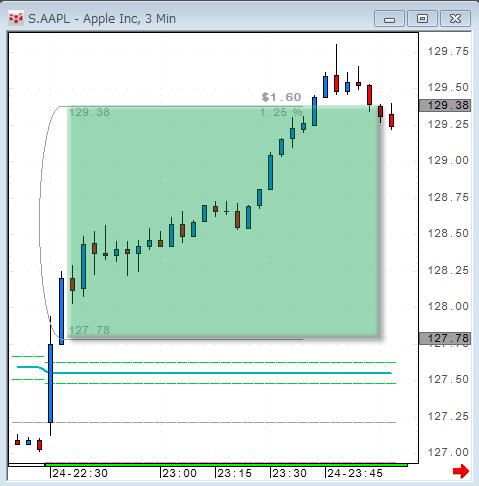
Task: Click the 127.25 price axis label
Action: click(x=448, y=416)
